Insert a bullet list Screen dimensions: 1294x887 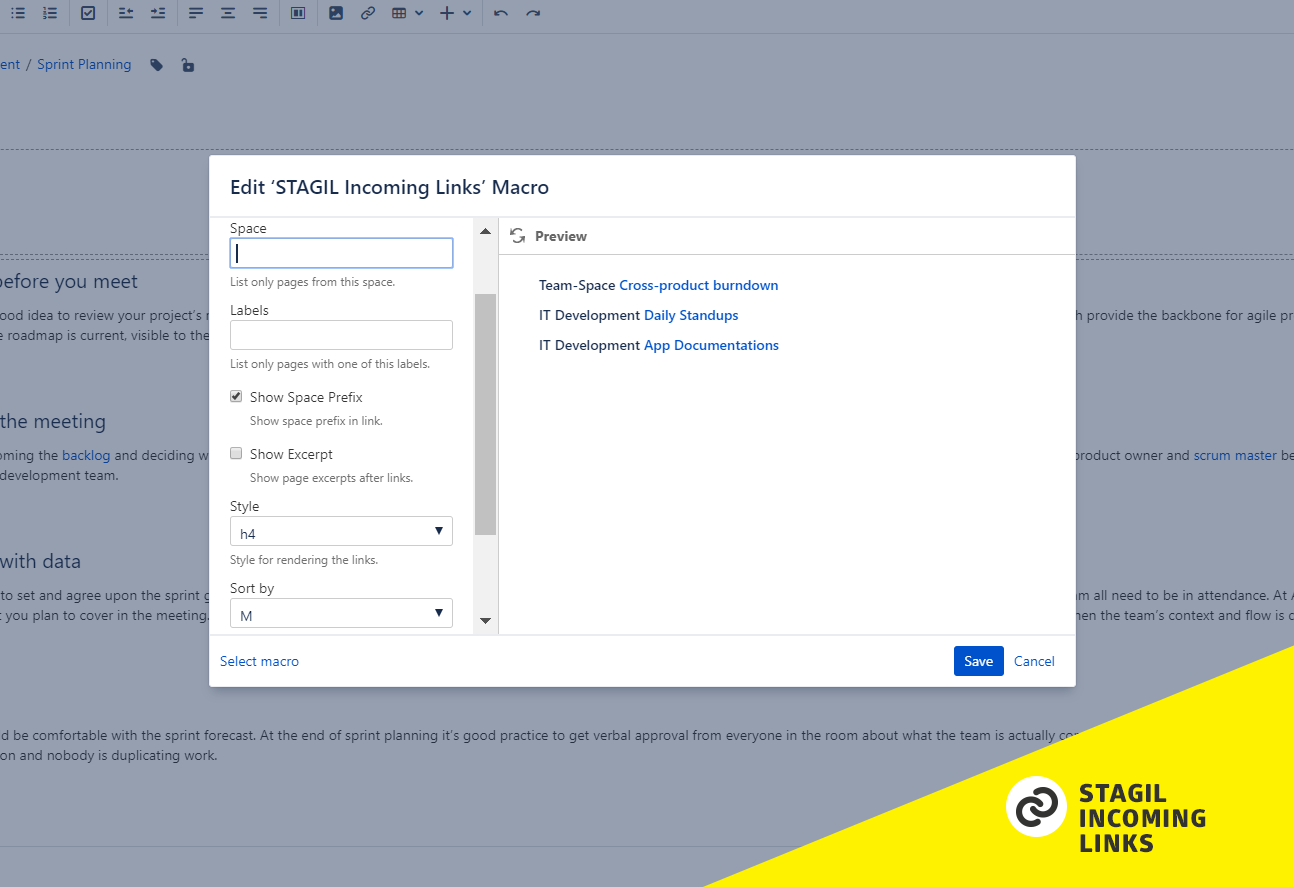[x=17, y=13]
